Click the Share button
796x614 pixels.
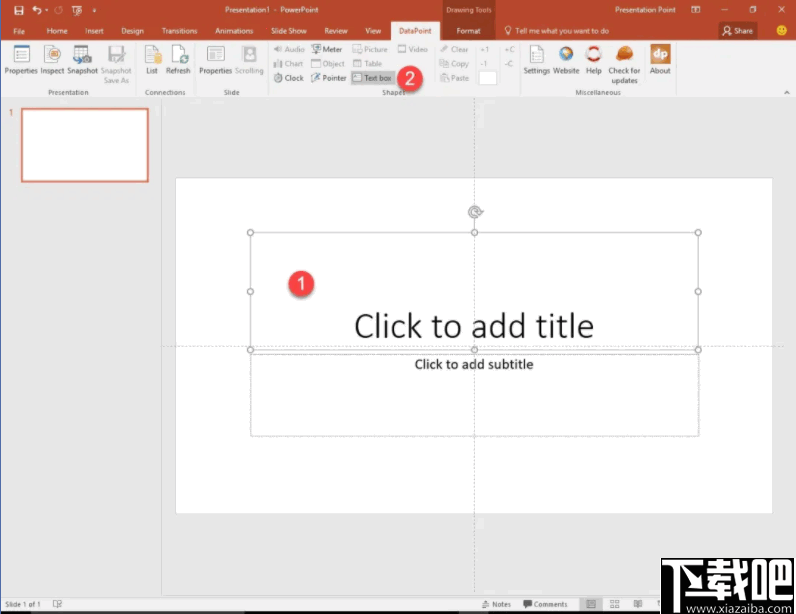point(738,31)
